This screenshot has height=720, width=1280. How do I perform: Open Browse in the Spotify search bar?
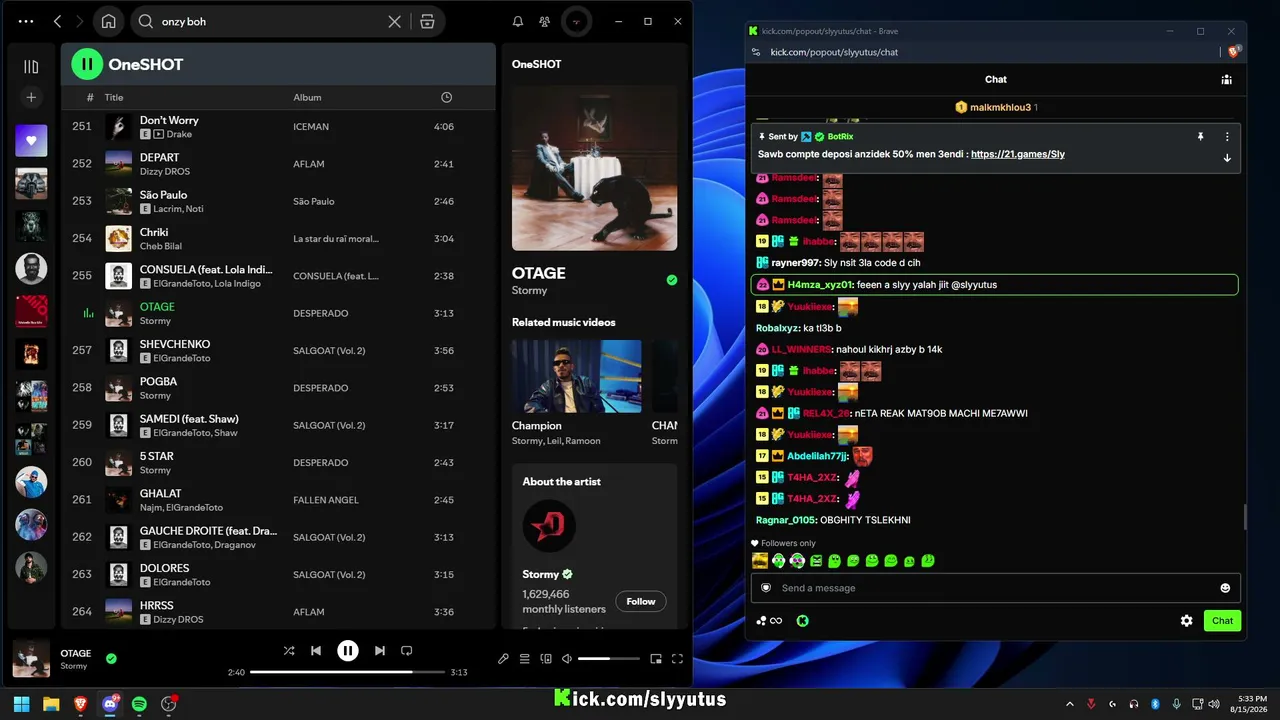pos(427,21)
